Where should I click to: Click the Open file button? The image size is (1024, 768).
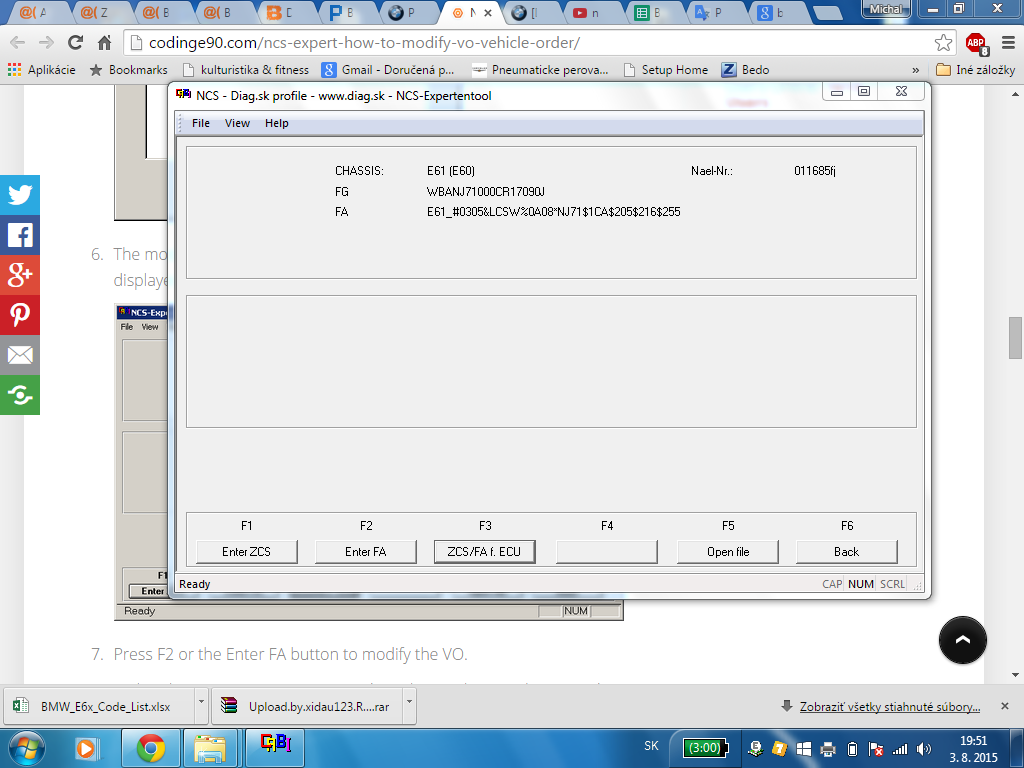[727, 551]
